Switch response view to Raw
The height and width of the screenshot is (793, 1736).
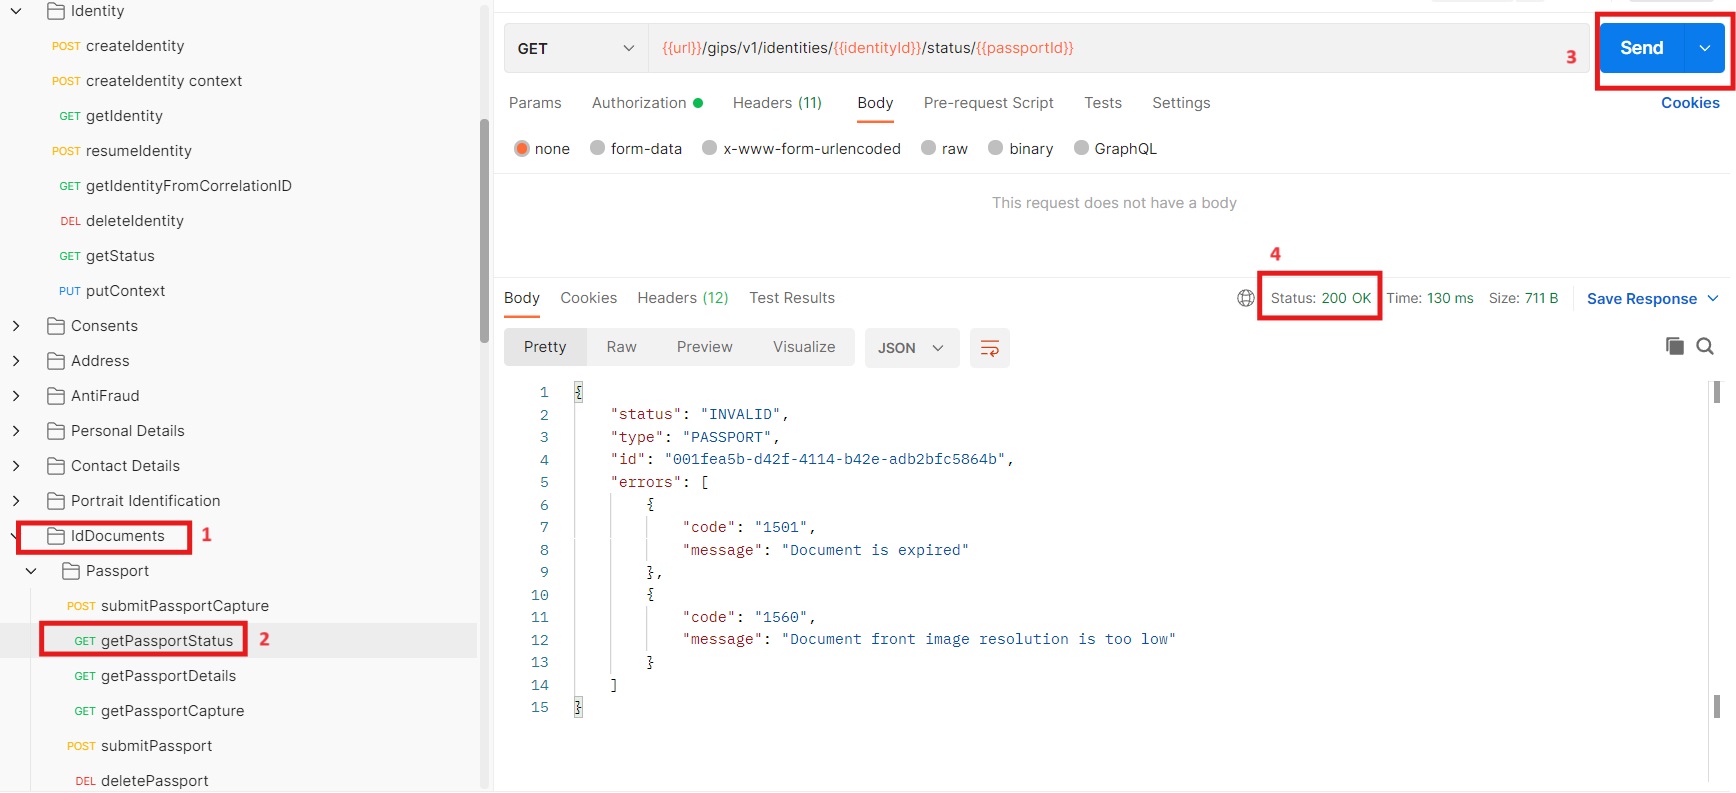click(x=621, y=347)
